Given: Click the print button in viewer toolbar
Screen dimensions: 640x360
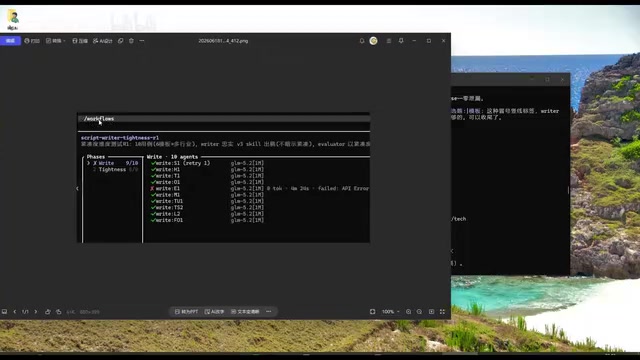Looking at the screenshot, I should [x=32, y=41].
